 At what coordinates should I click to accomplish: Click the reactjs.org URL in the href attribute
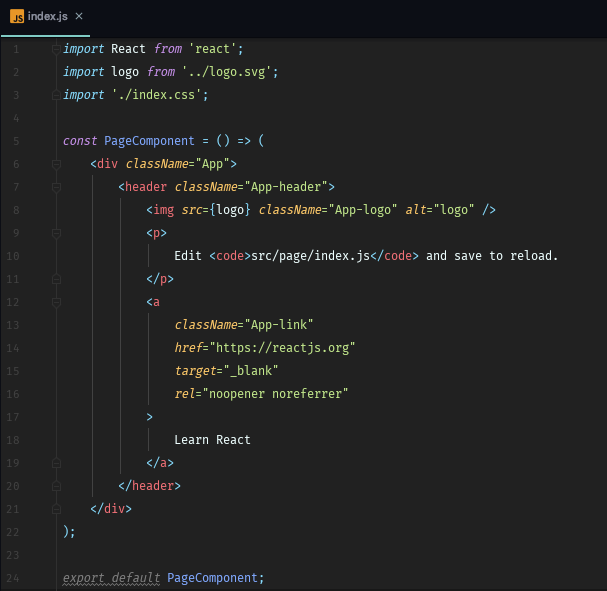click(x=281, y=348)
